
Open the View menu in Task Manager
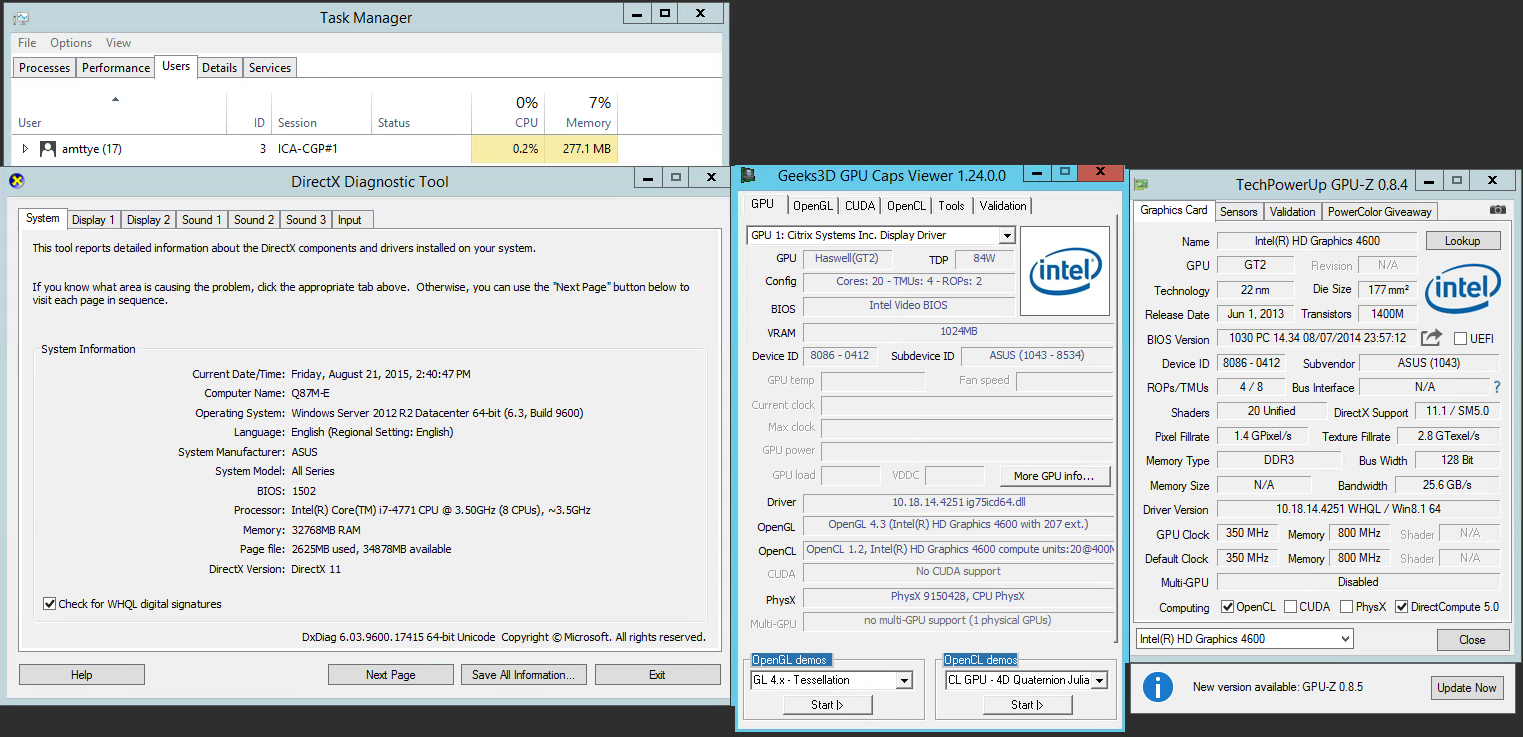(118, 43)
